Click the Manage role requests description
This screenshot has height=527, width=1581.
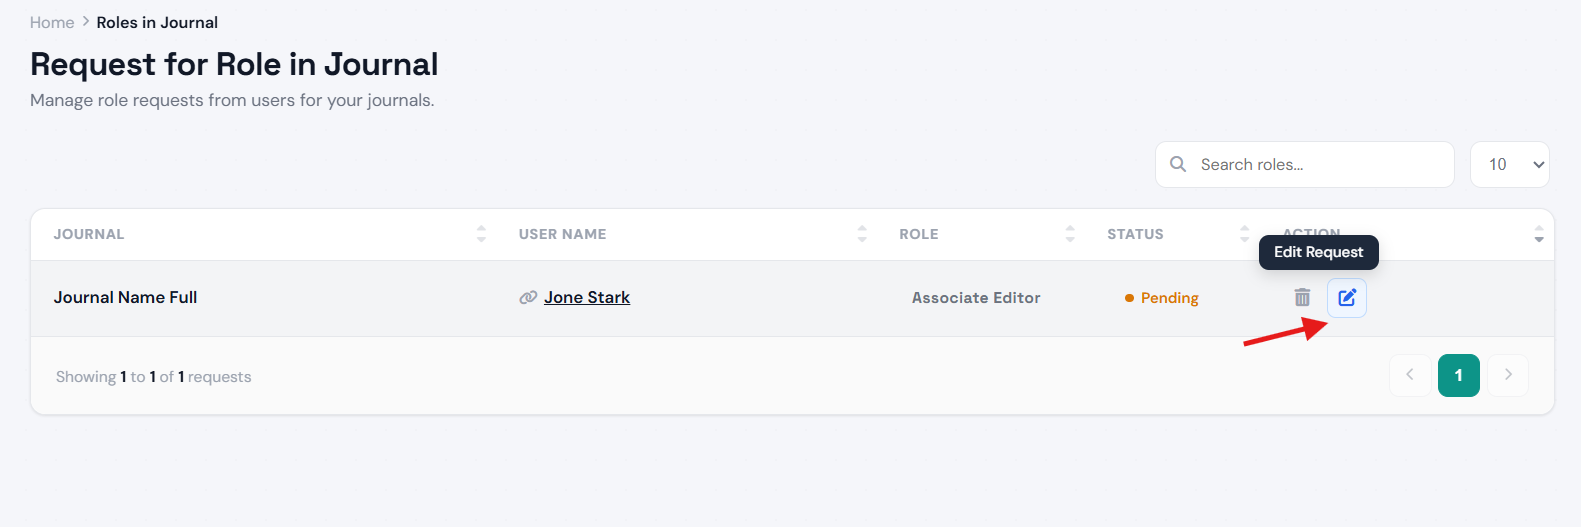(232, 100)
